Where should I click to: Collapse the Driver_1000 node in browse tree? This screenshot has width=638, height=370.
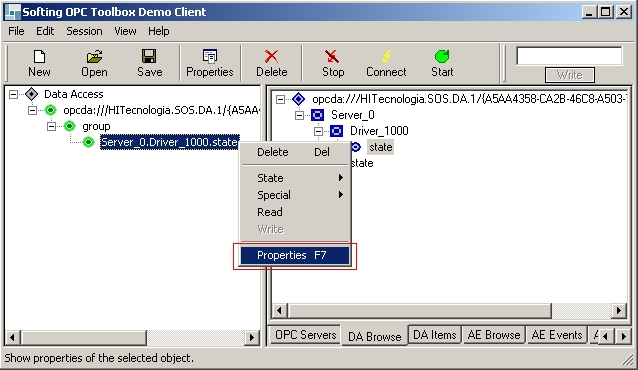click(319, 131)
